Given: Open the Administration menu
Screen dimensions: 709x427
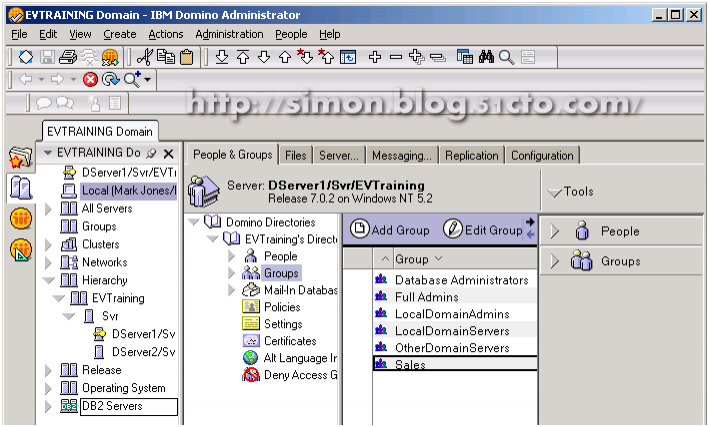Looking at the screenshot, I should (229, 34).
